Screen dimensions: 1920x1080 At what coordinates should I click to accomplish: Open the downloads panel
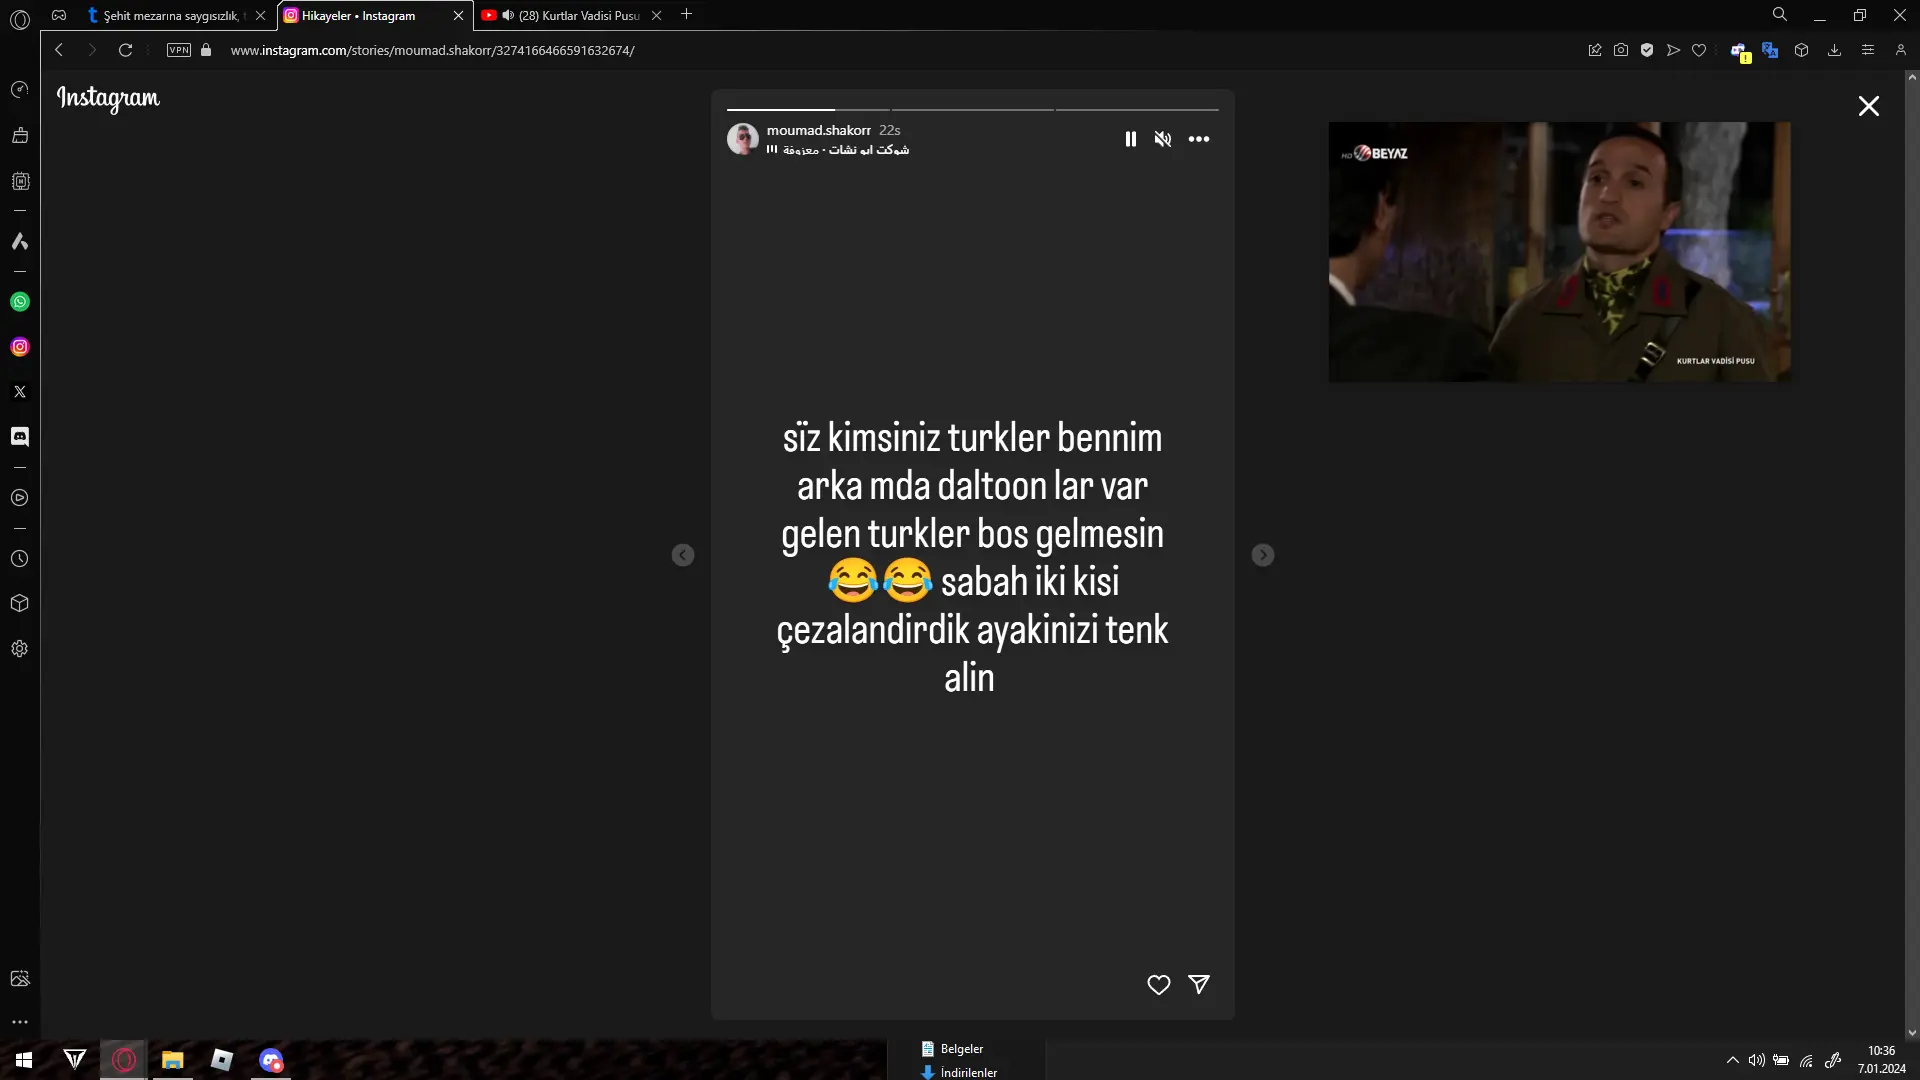click(x=1834, y=50)
